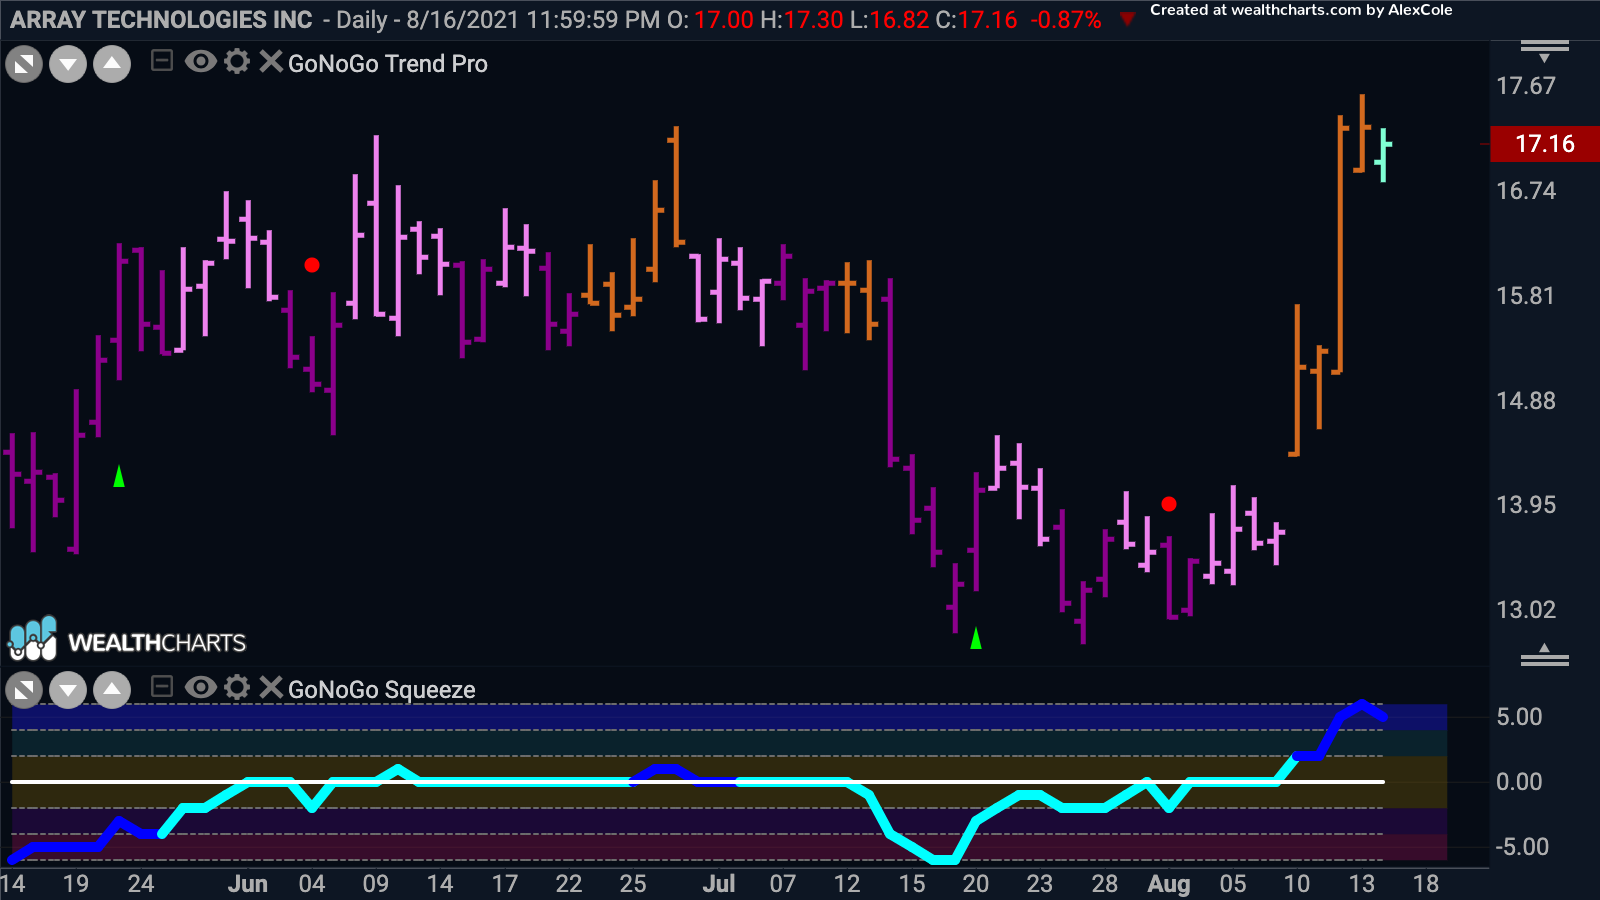Maximize the GoNoGo Squeeze pane
1600x900 pixels.
pyautogui.click(x=24, y=690)
